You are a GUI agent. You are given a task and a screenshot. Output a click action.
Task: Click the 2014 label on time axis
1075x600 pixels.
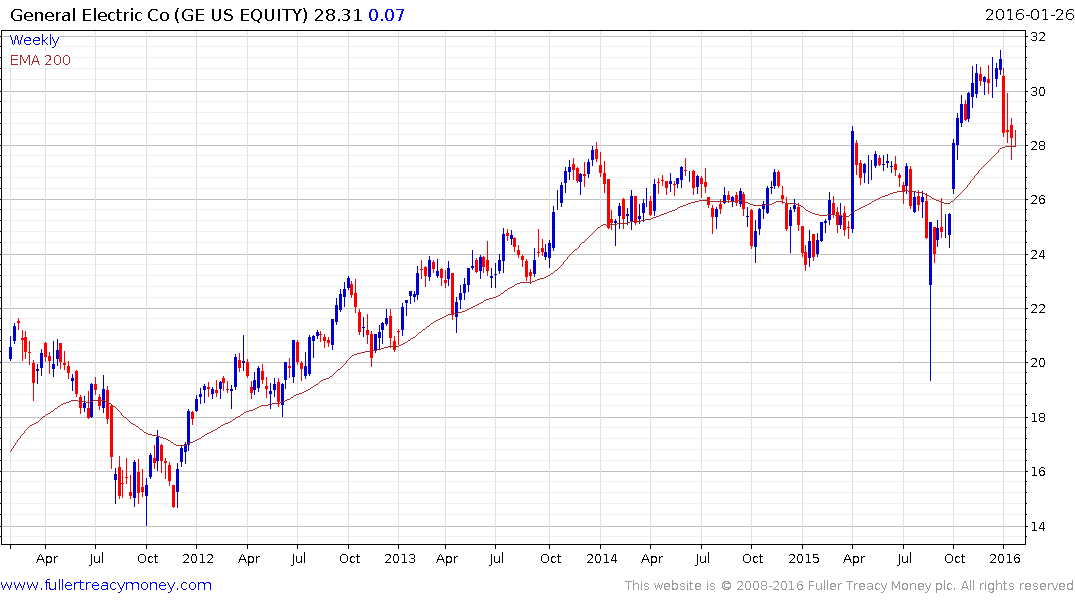pyautogui.click(x=601, y=558)
